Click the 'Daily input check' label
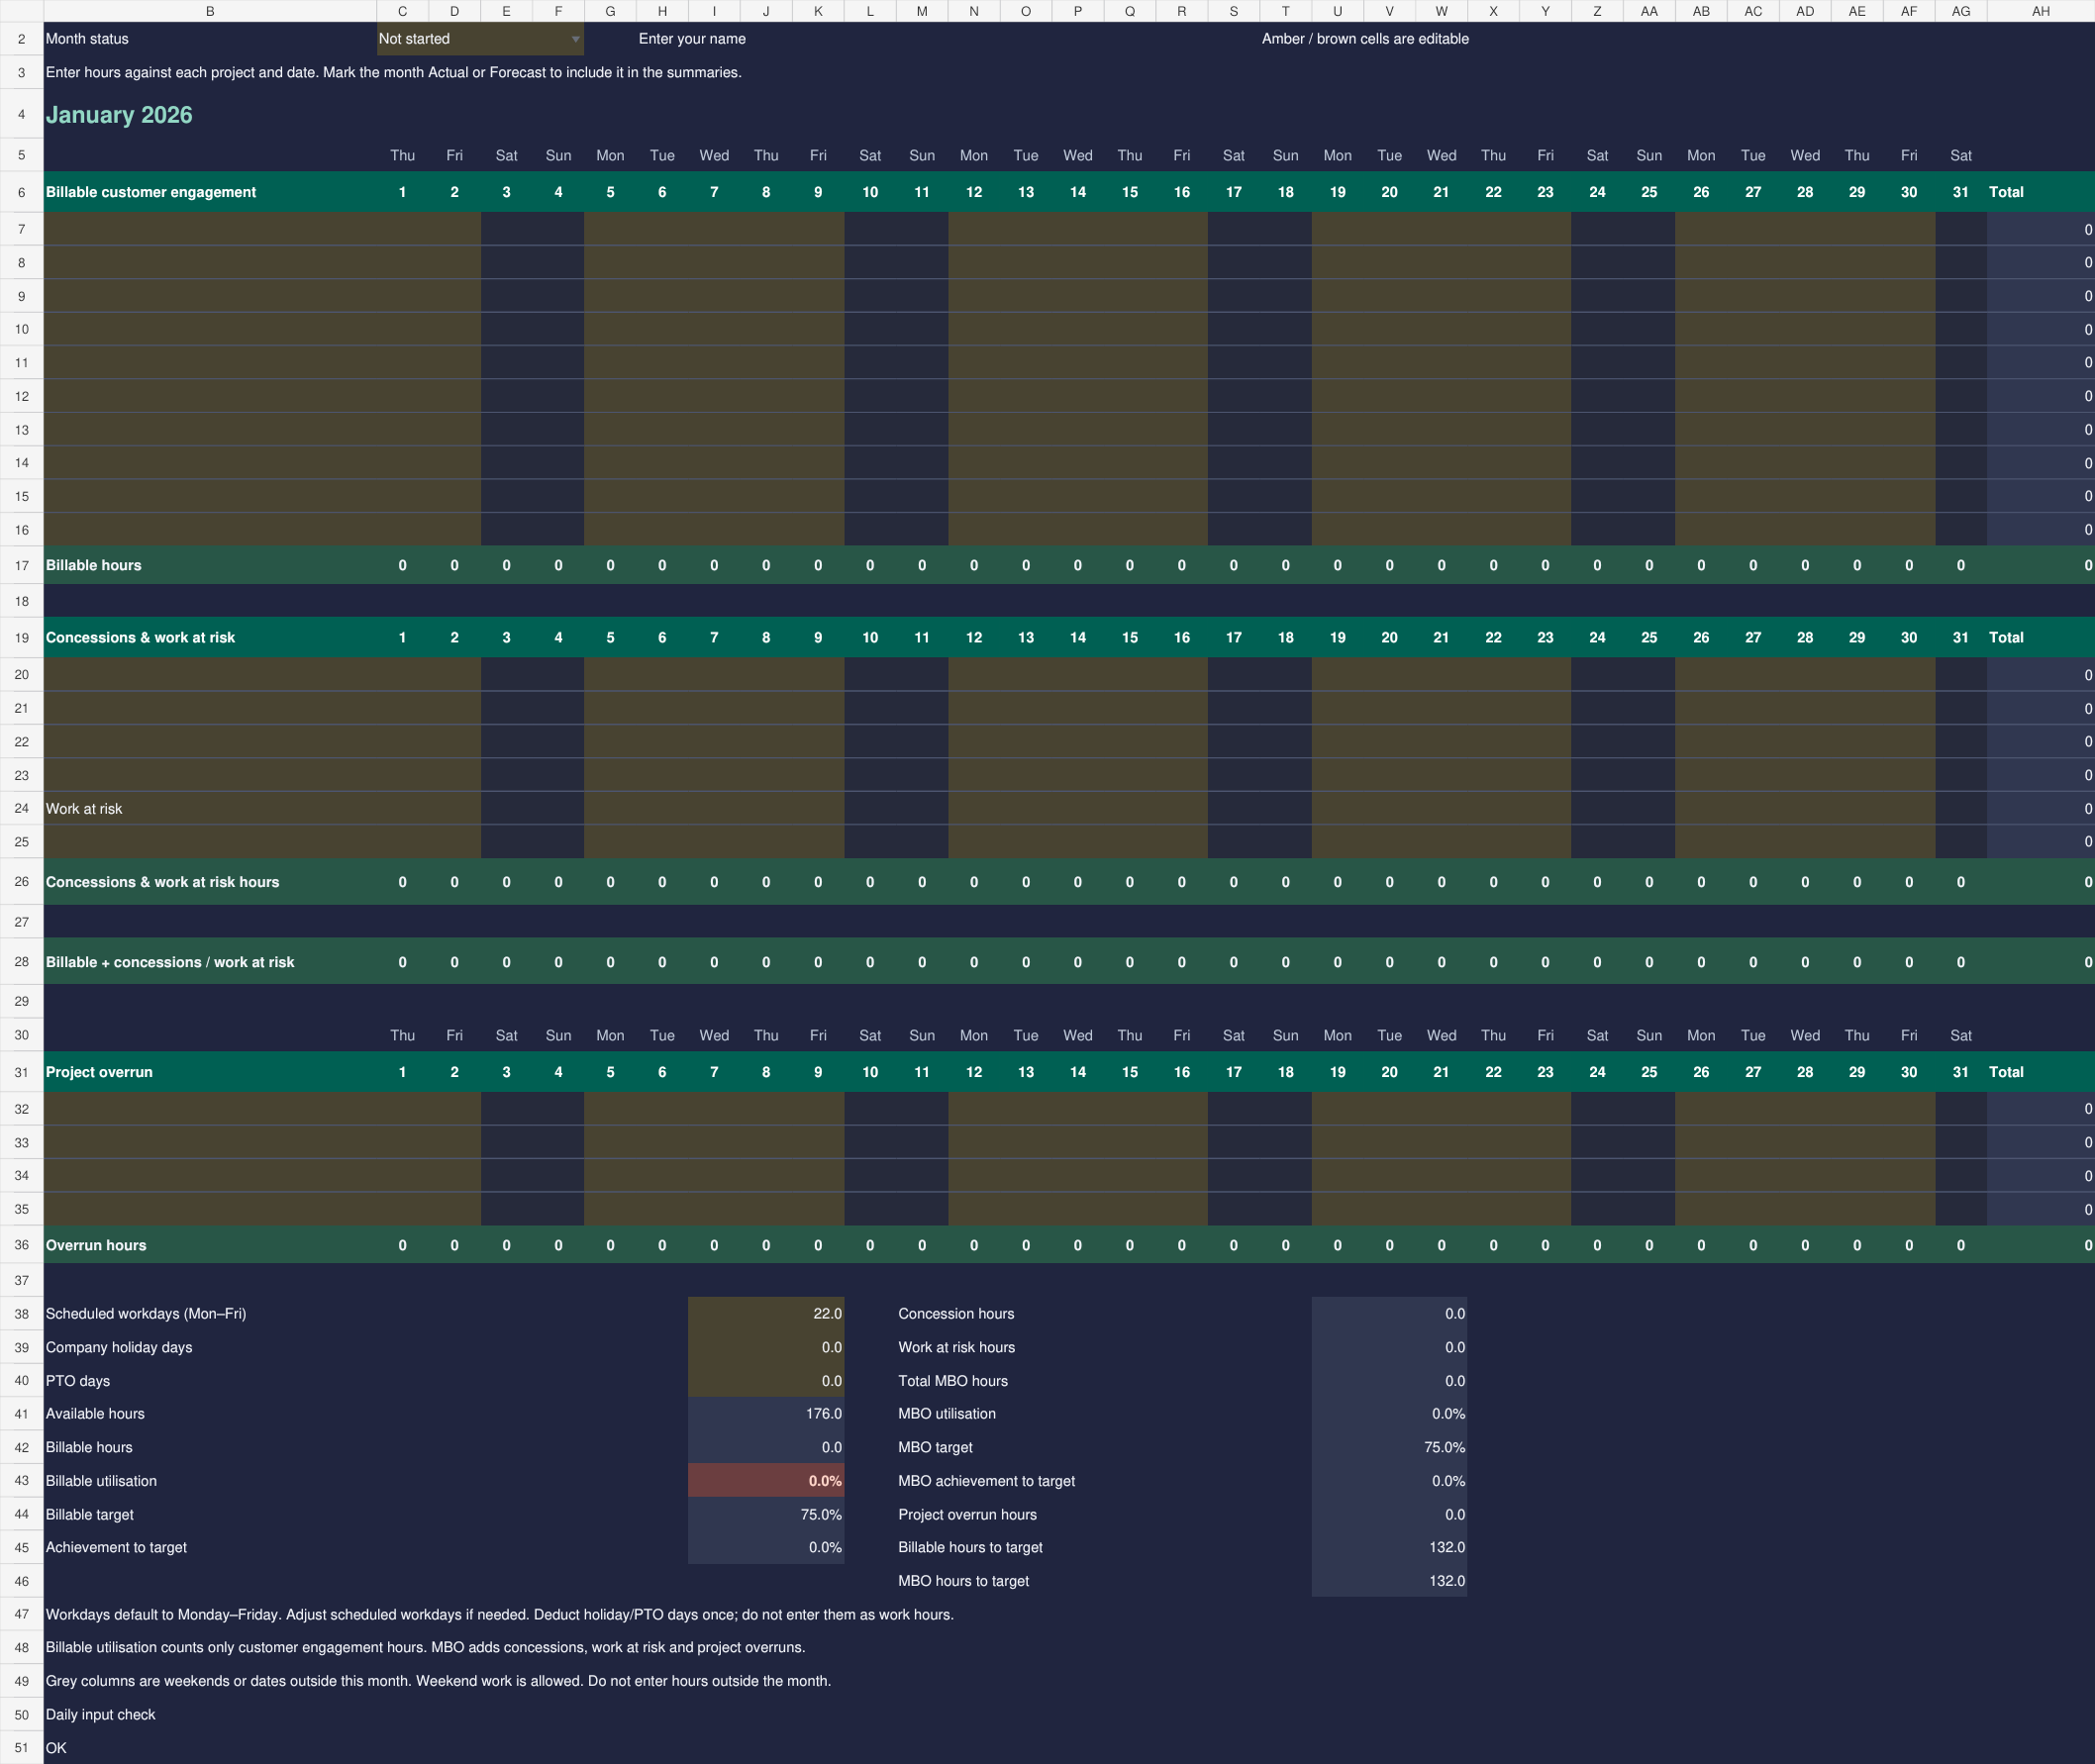Image resolution: width=2095 pixels, height=1764 pixels. 100,1714
